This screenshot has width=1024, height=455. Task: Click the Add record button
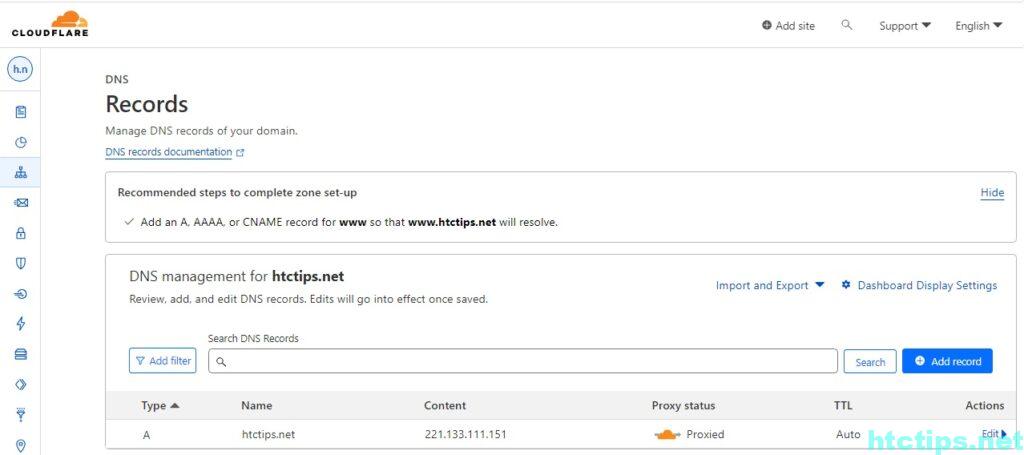tap(946, 361)
